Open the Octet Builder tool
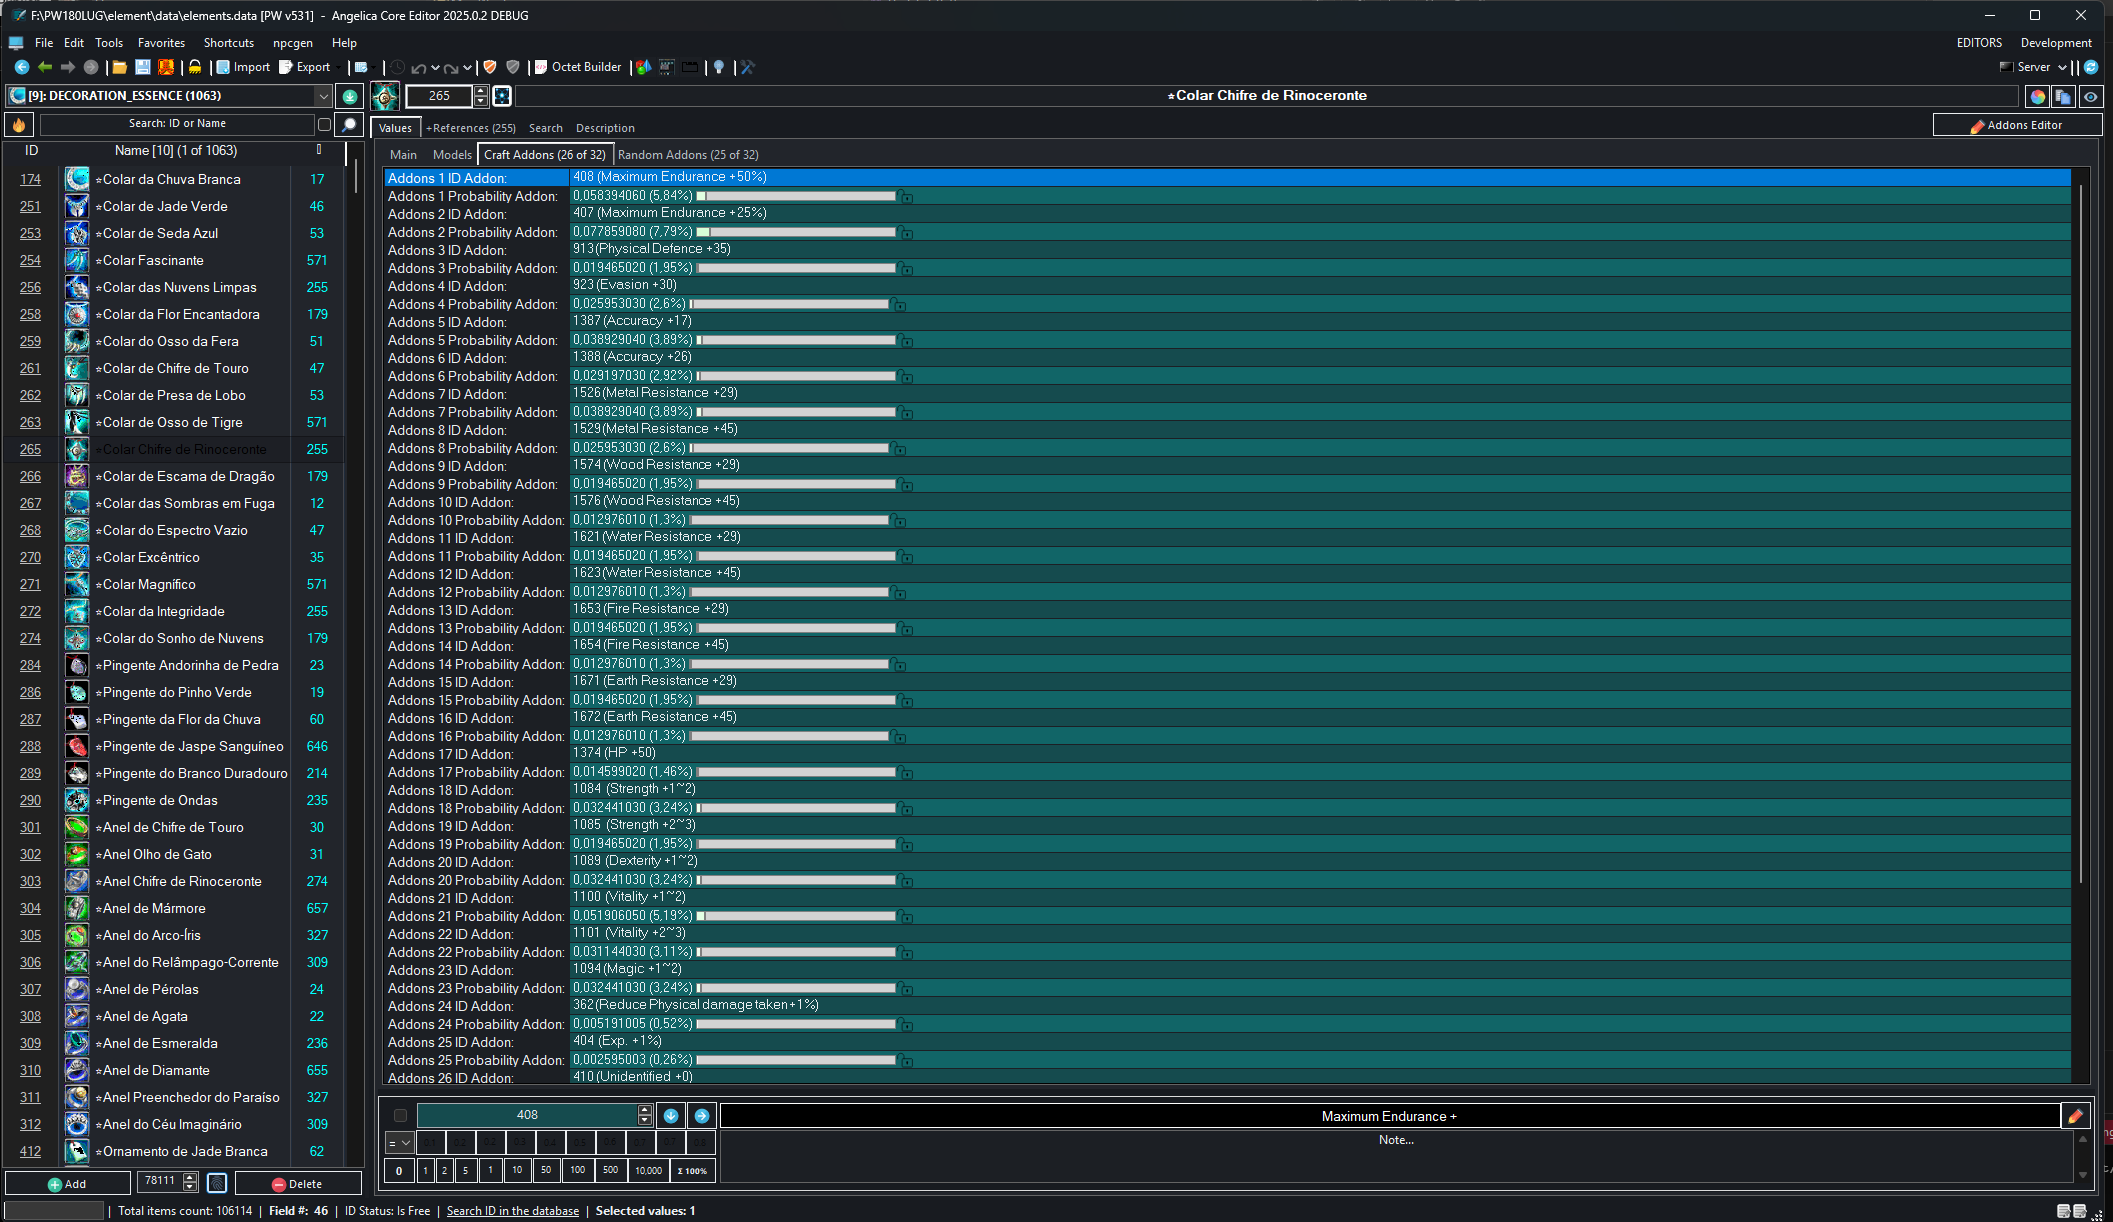2113x1222 pixels. coord(580,67)
